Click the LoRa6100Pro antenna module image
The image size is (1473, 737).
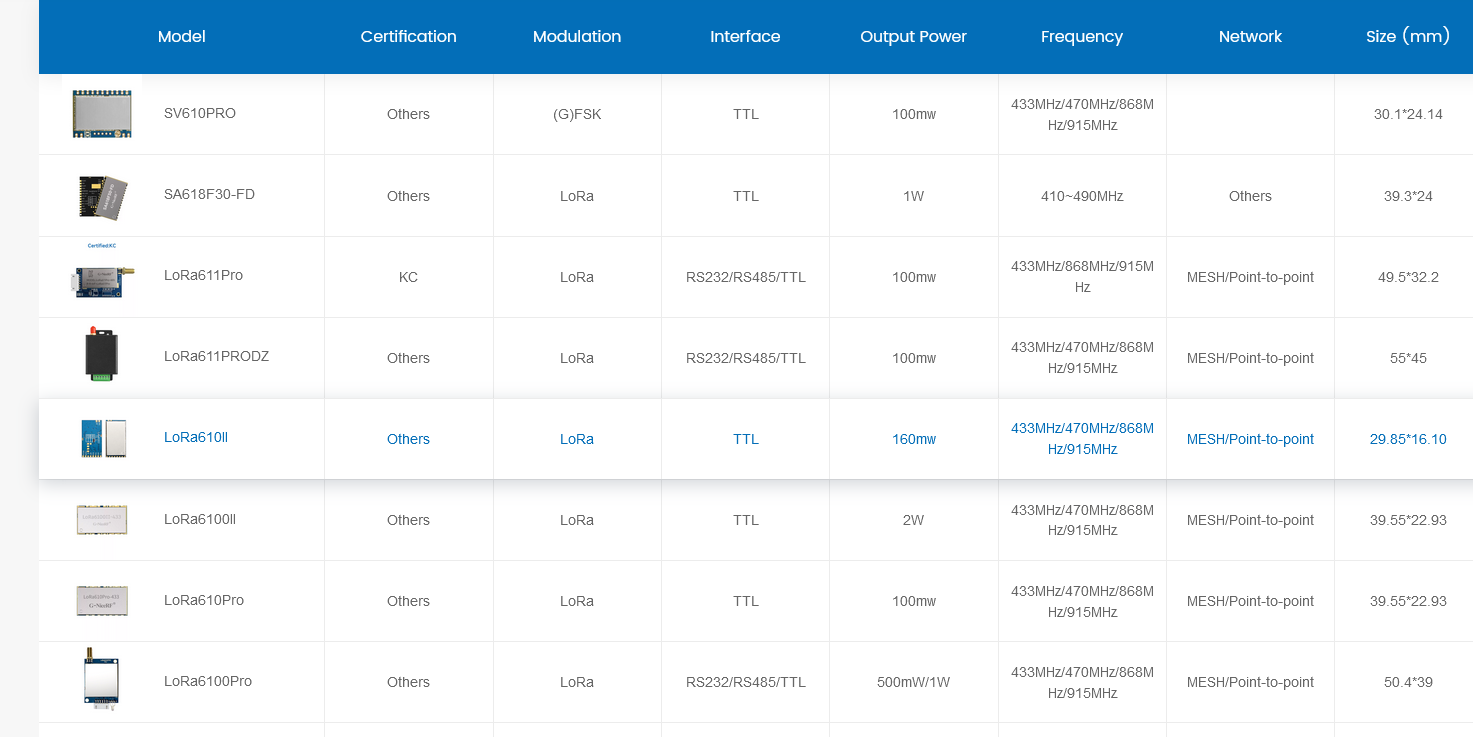(101, 681)
